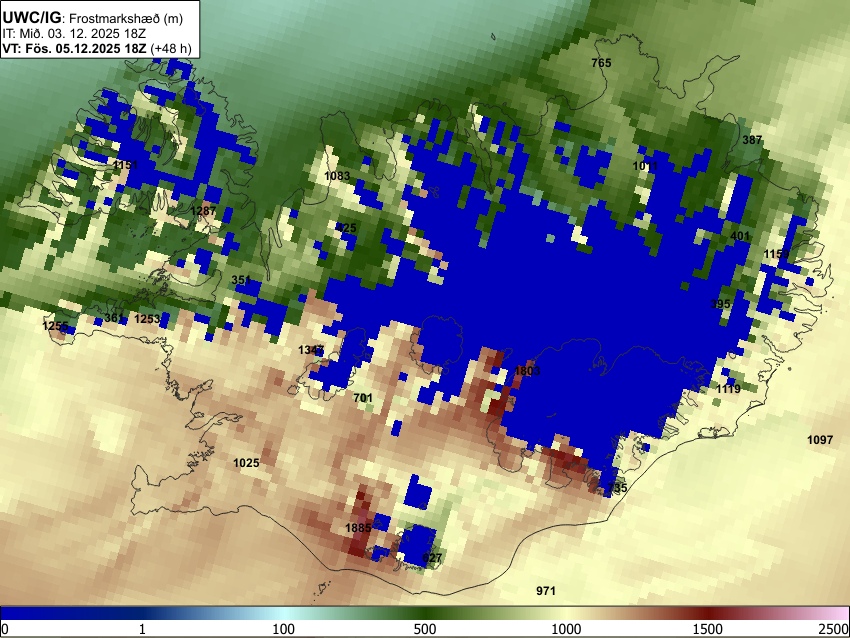Click the title text "Frostmarkshæð (m)"
The height and width of the screenshot is (638, 850).
point(126,18)
